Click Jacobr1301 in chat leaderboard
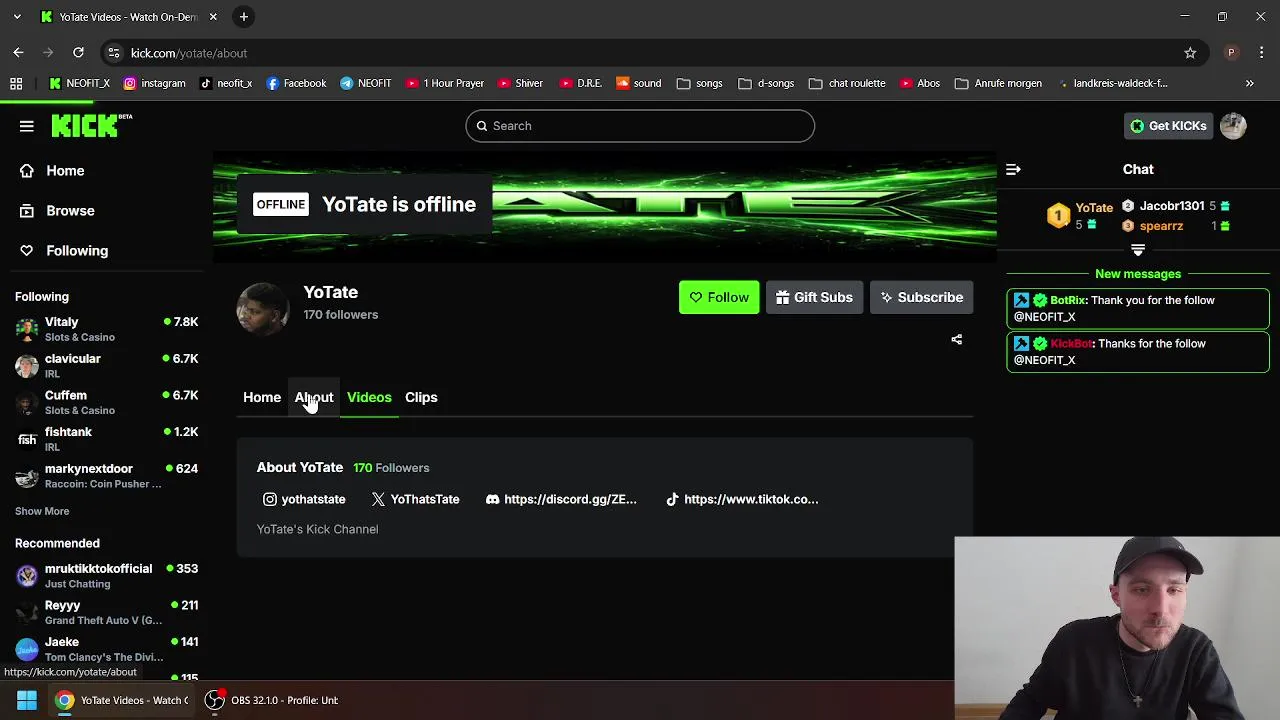 [x=1172, y=206]
